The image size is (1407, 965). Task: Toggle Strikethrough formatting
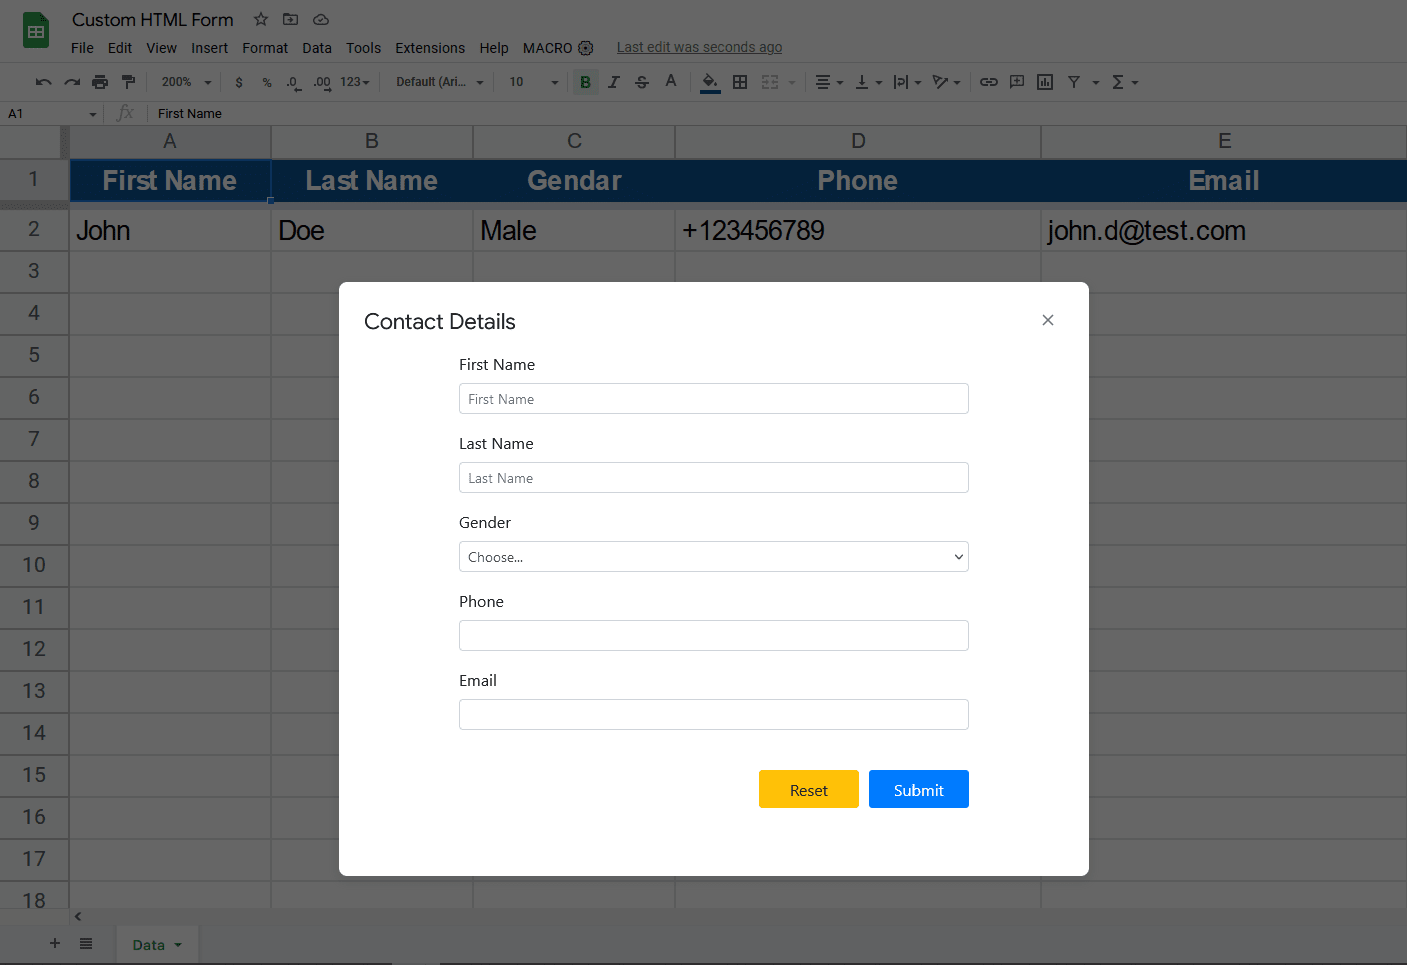(642, 82)
